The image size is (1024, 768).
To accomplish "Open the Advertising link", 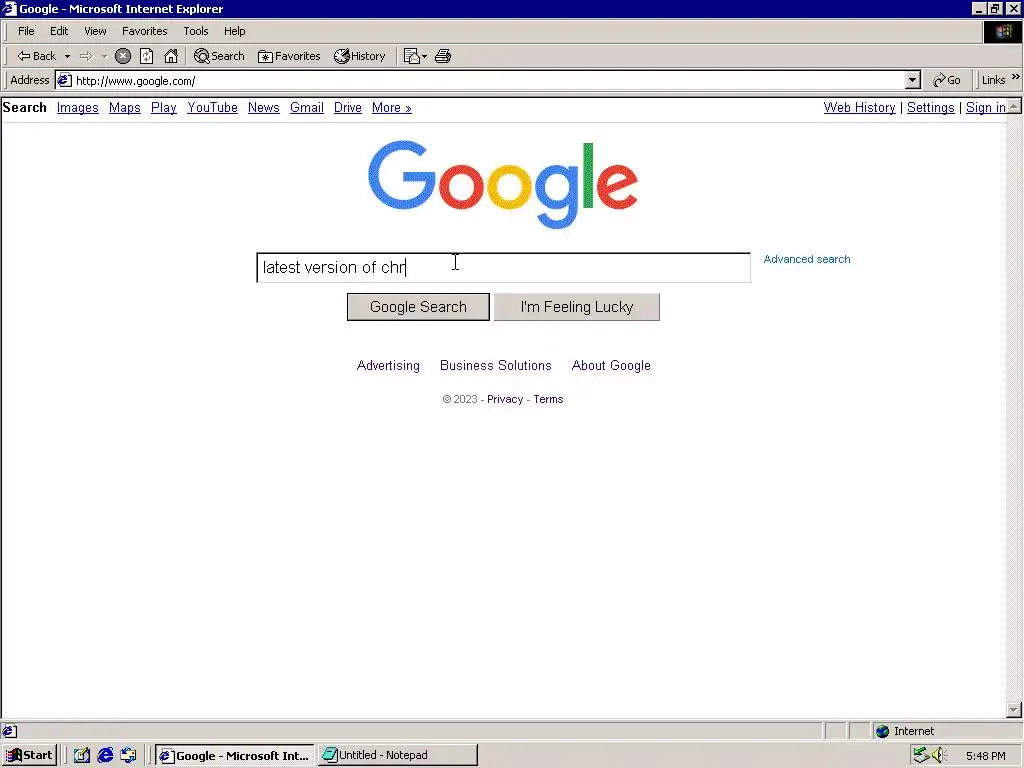I will [388, 366].
